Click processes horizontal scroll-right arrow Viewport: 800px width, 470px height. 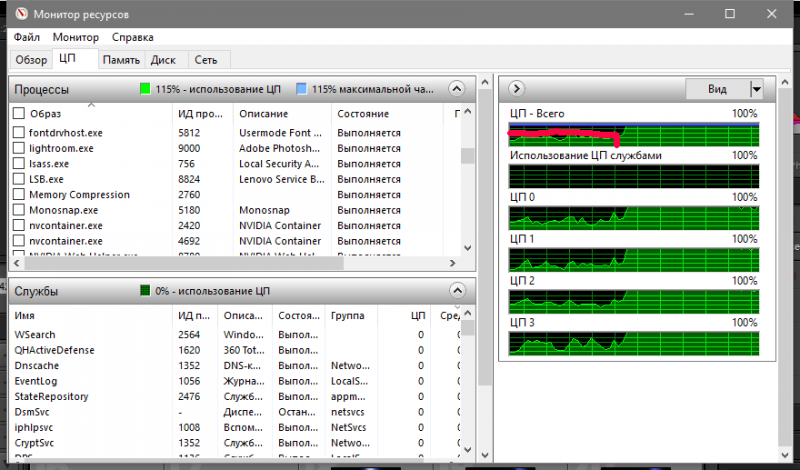click(x=452, y=263)
